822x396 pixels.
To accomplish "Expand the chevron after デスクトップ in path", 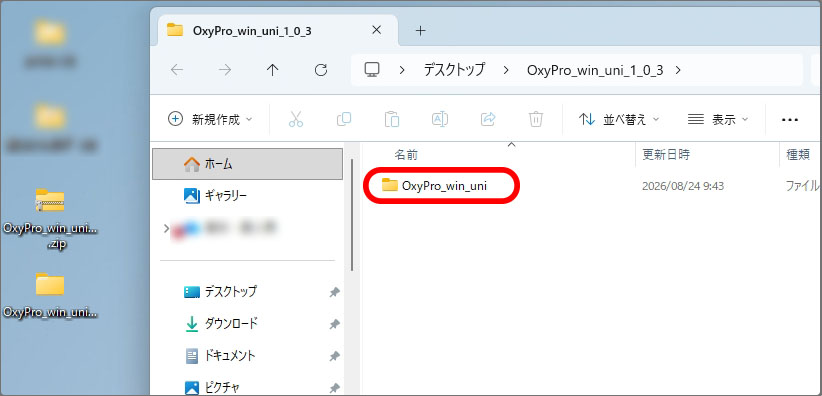I will click(x=506, y=70).
